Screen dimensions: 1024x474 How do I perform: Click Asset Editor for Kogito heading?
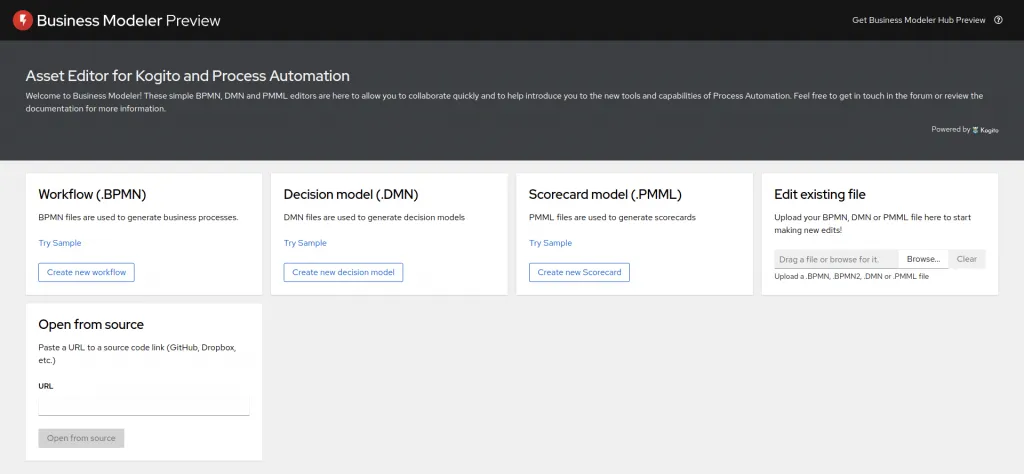[x=187, y=76]
